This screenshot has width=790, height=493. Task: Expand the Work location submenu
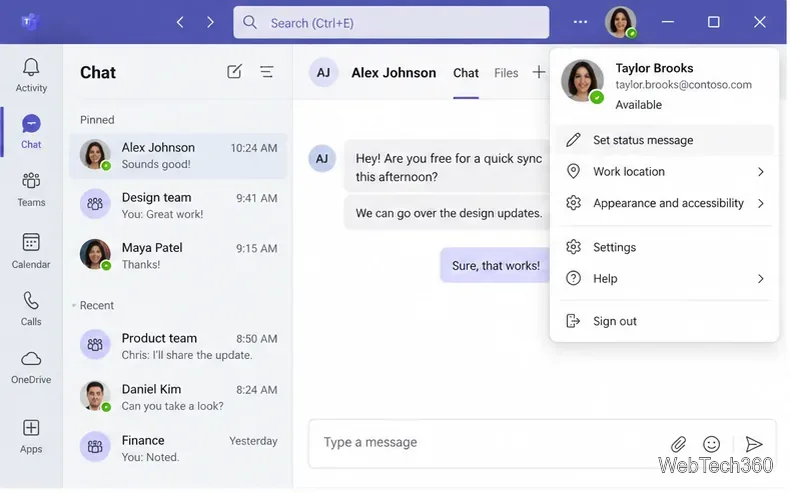pyautogui.click(x=760, y=172)
